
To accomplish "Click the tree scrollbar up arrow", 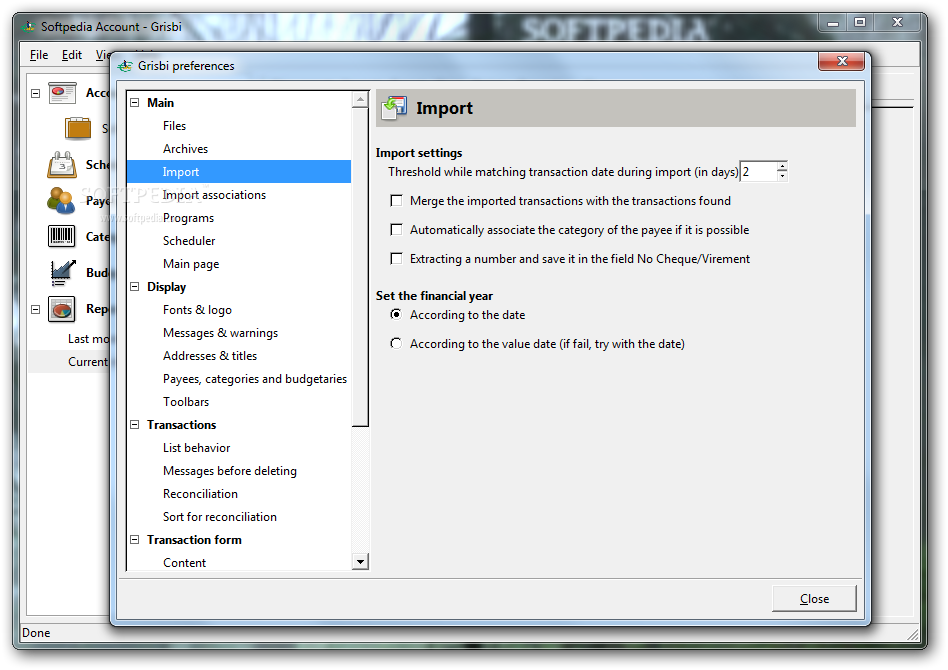I will (x=360, y=100).
